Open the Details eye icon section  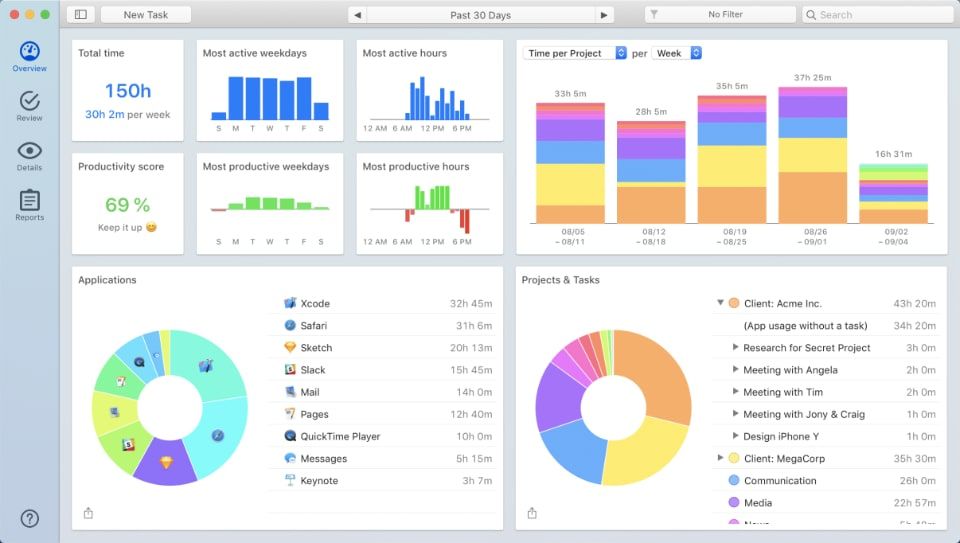click(x=29, y=156)
